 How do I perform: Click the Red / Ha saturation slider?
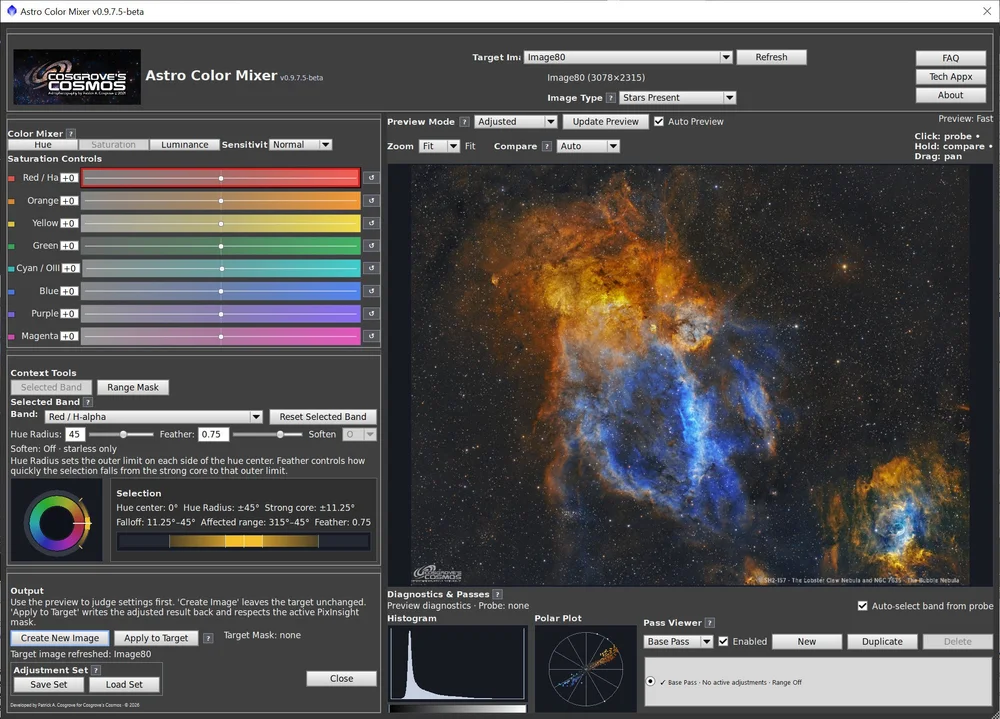coord(221,178)
